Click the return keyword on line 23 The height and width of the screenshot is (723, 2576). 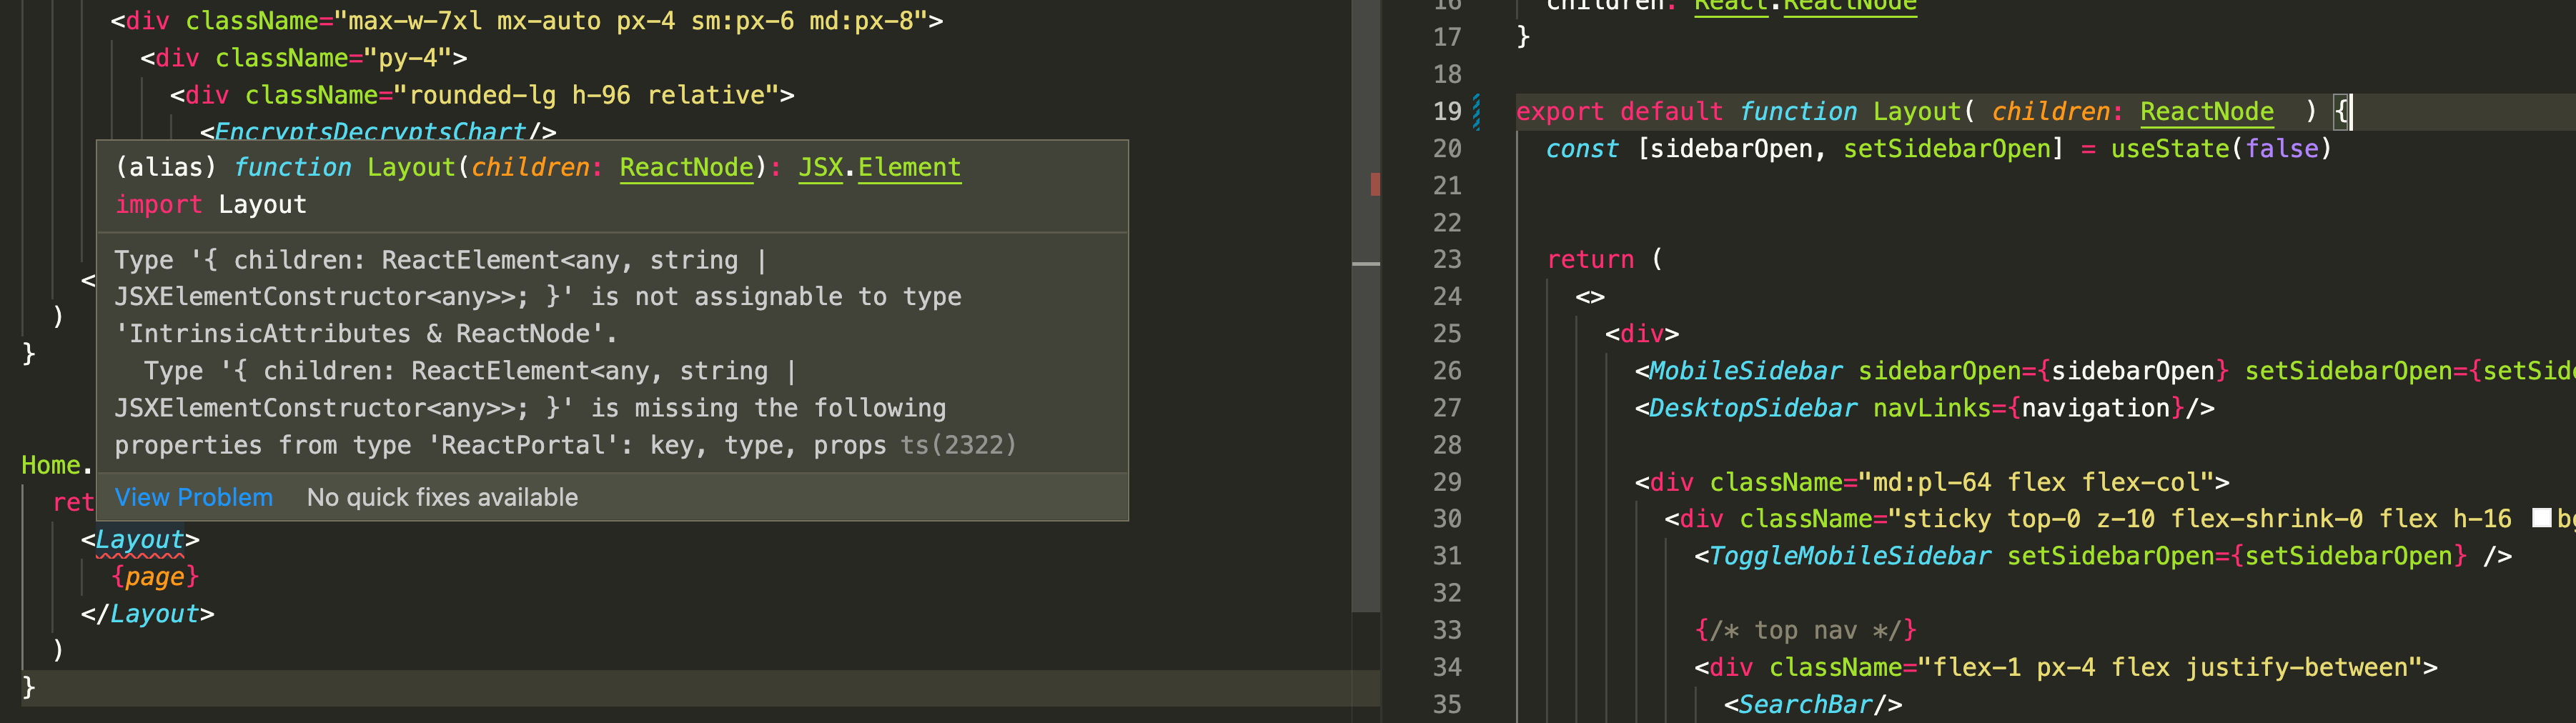click(x=1590, y=259)
